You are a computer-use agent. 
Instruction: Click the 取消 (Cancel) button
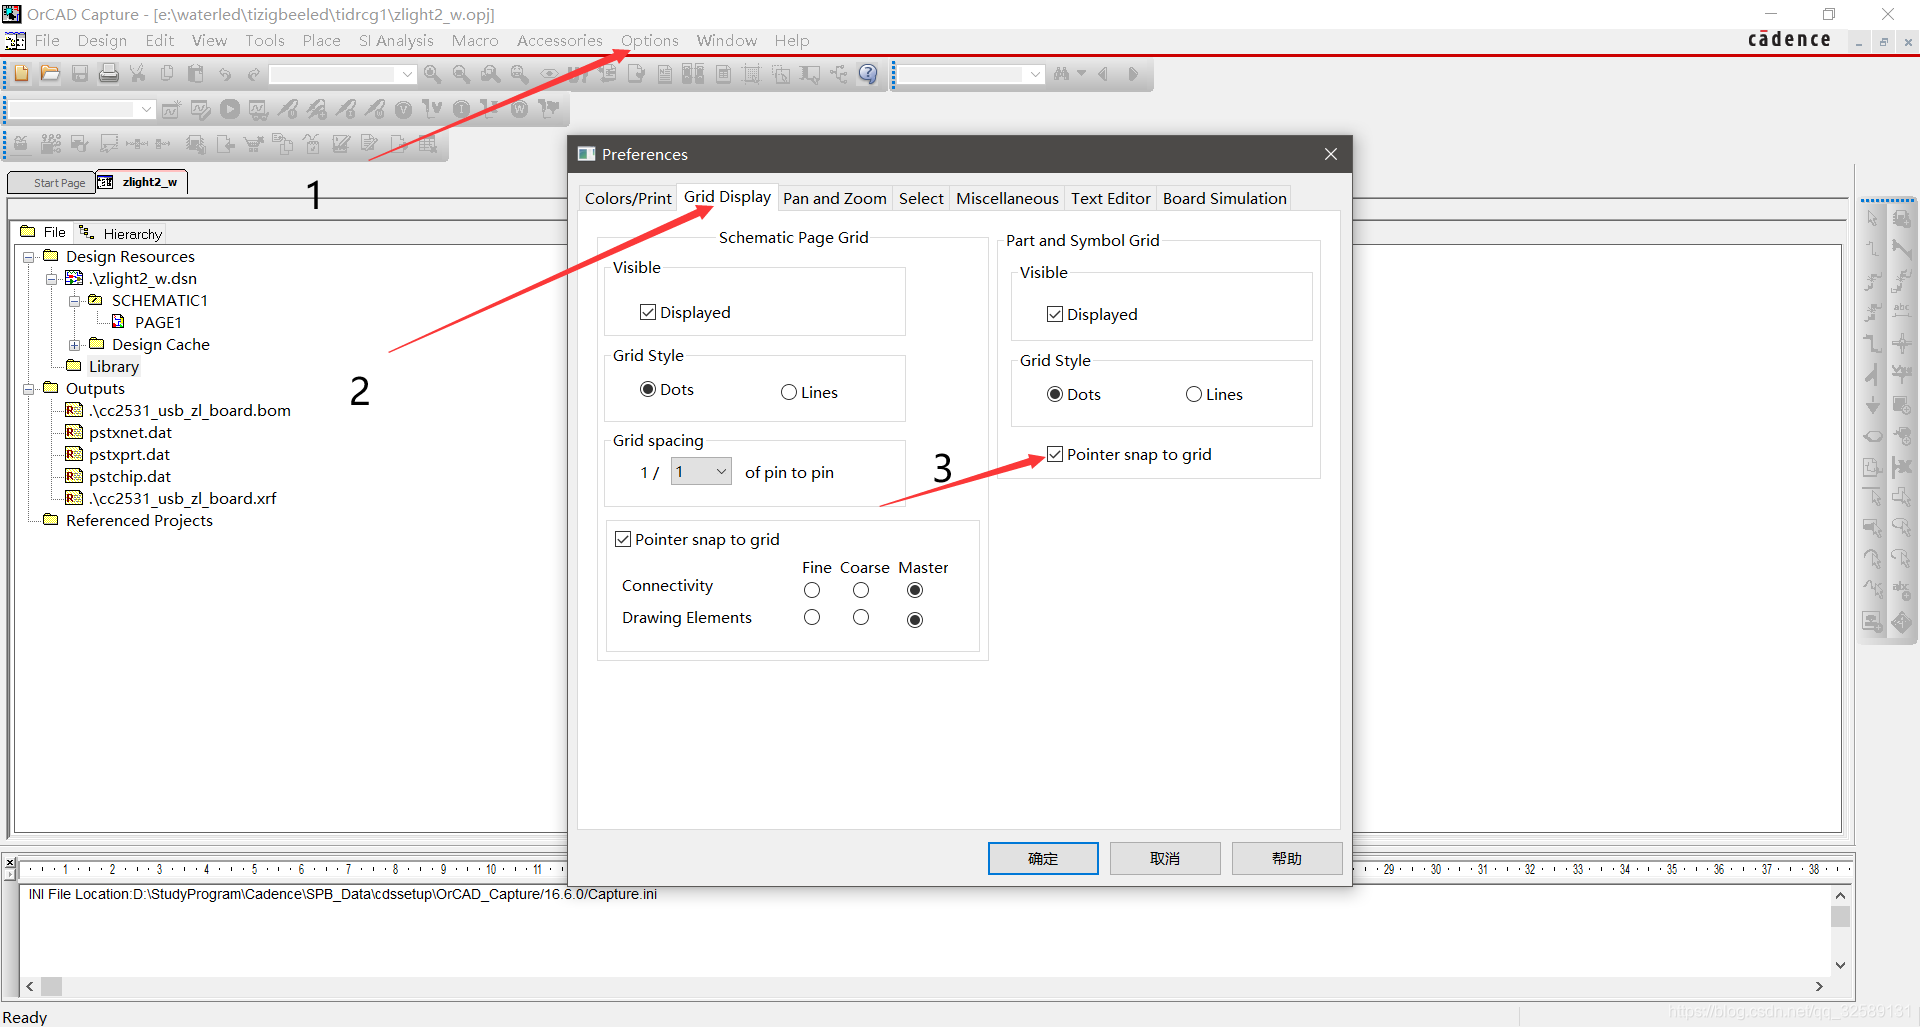(1165, 859)
